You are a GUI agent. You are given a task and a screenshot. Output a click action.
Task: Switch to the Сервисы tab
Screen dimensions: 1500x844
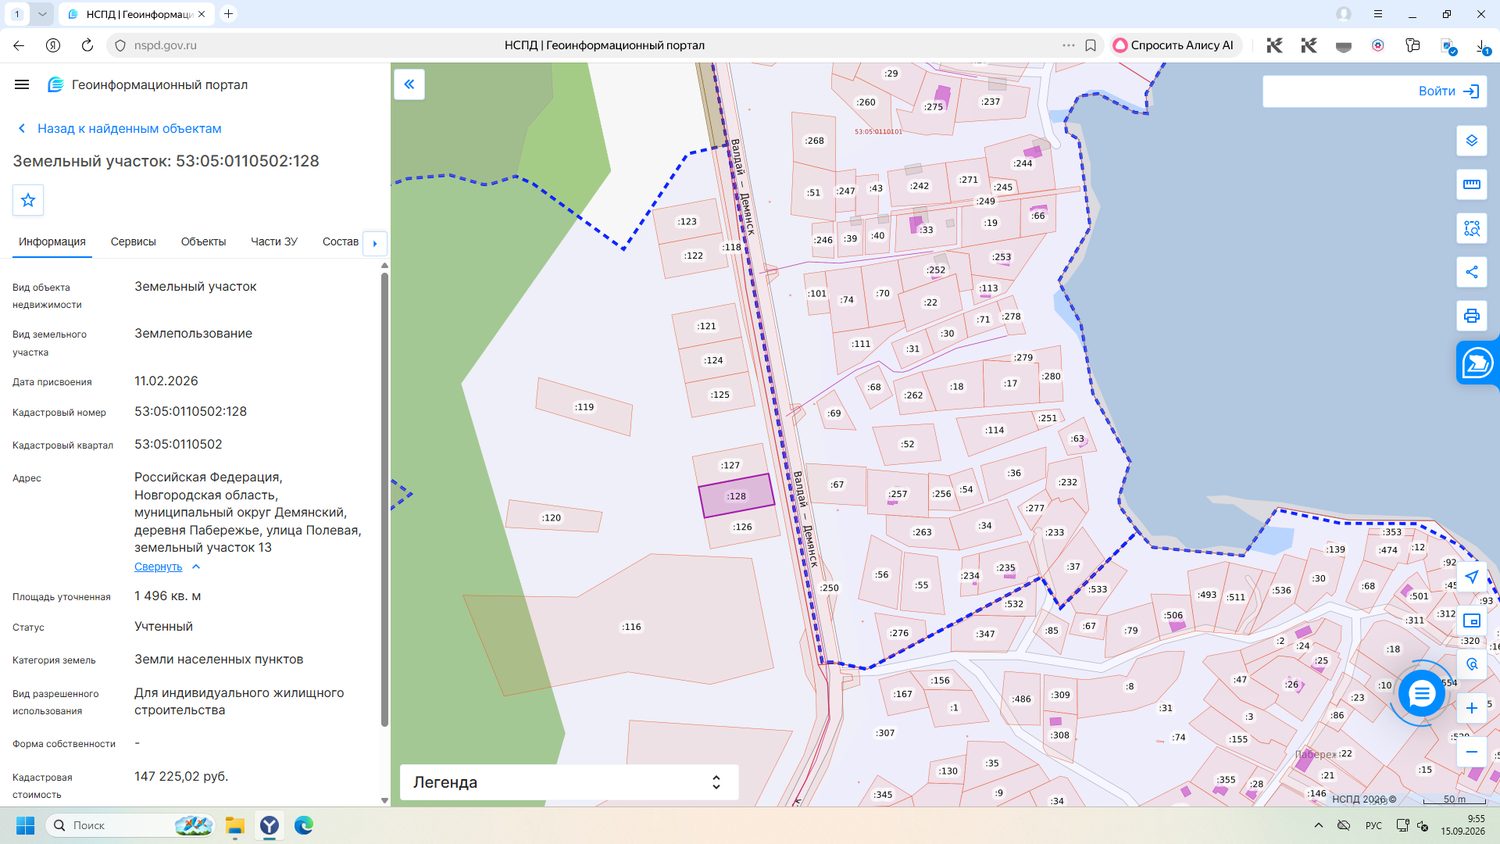click(x=133, y=242)
